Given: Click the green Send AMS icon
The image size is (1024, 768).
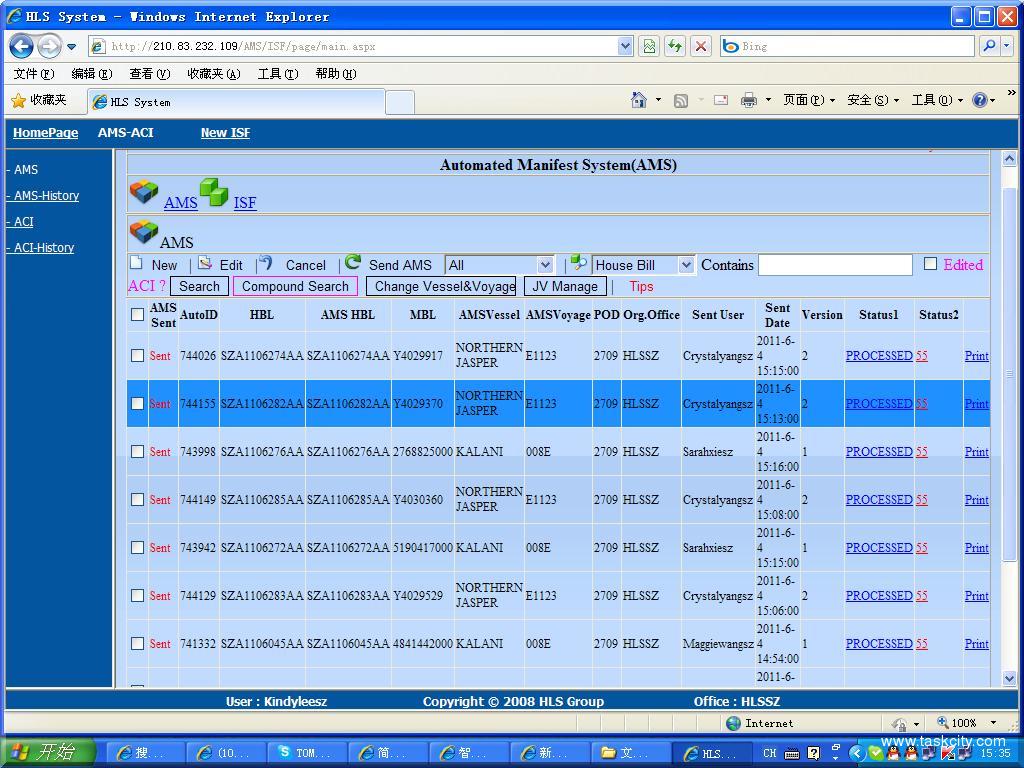Looking at the screenshot, I should (353, 262).
